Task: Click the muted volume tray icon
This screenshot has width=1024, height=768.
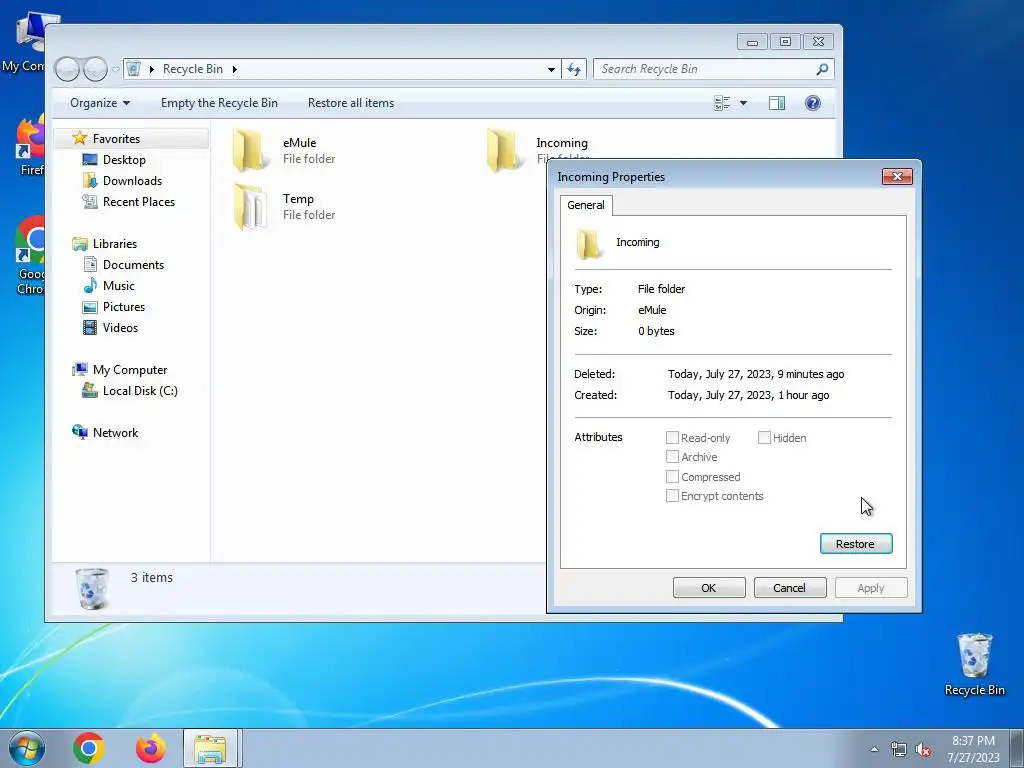Action: [x=923, y=750]
